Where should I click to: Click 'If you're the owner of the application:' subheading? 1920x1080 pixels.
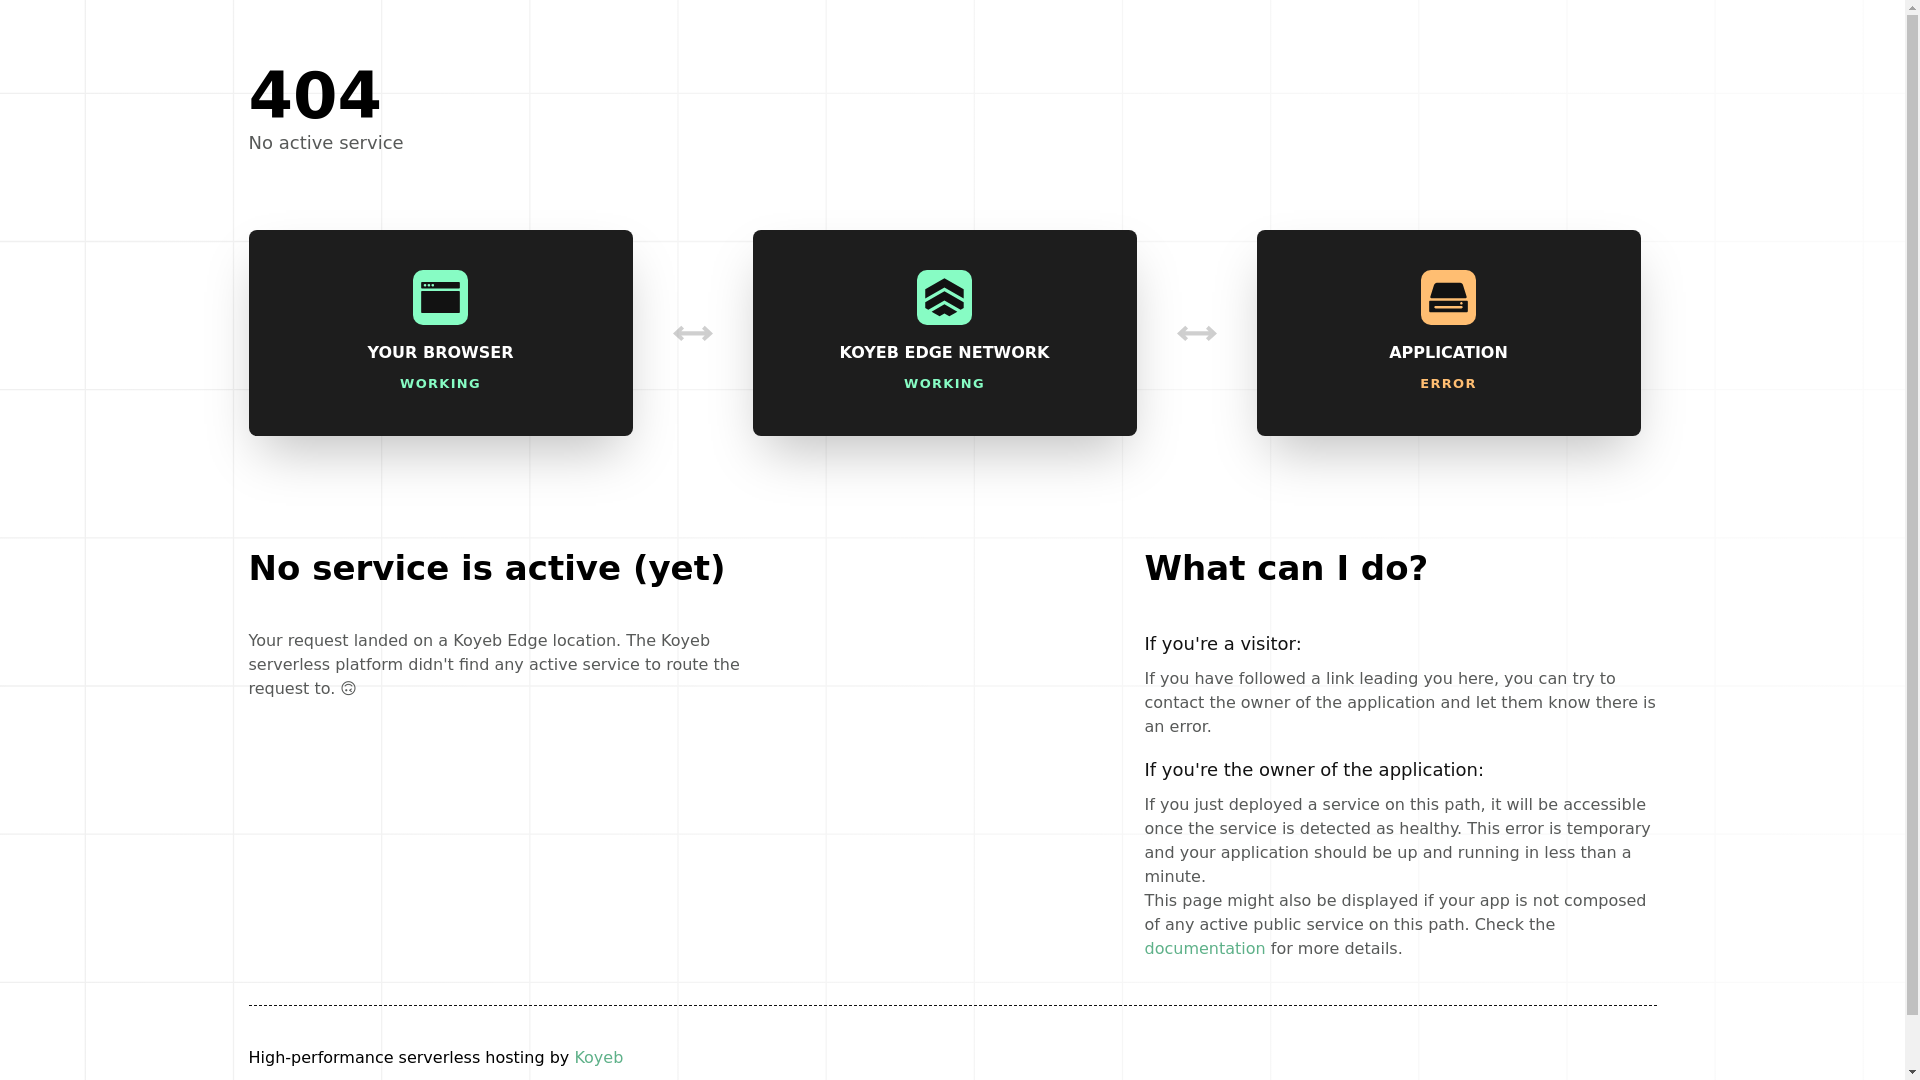pyautogui.click(x=1313, y=770)
